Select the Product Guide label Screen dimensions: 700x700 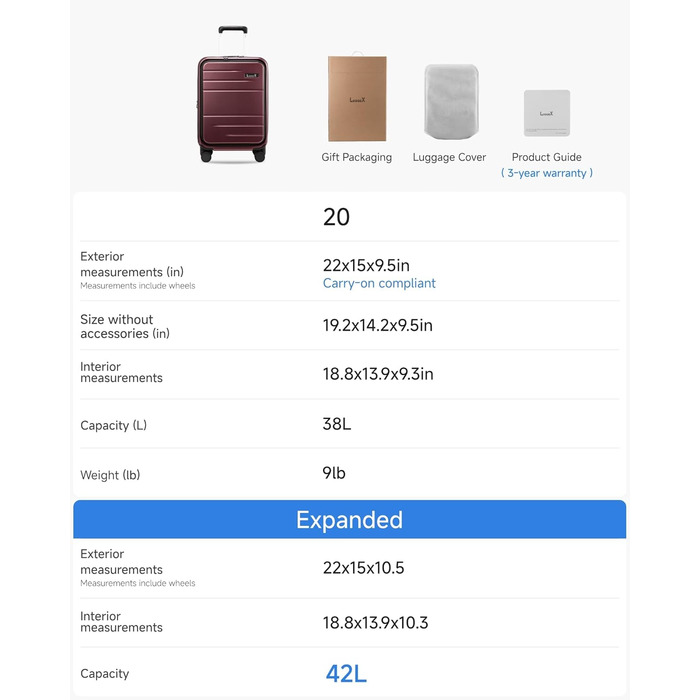pyautogui.click(x=546, y=157)
